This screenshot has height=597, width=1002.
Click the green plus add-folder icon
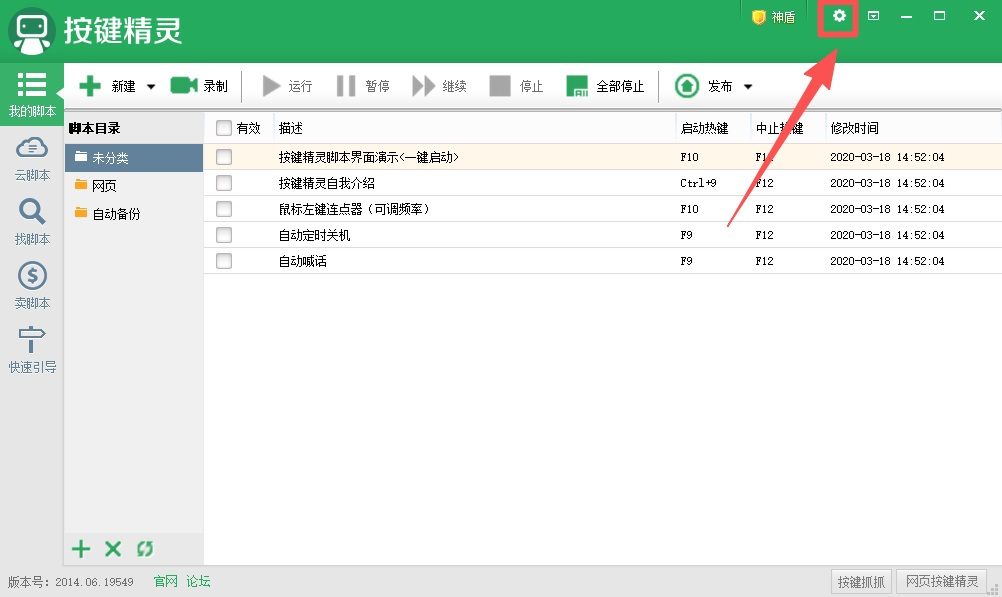coord(81,549)
